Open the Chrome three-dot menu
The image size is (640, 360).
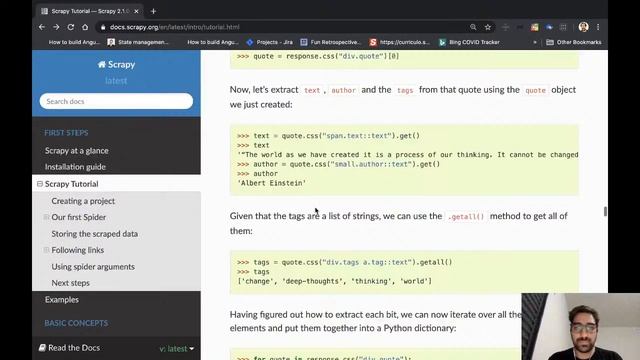598,27
